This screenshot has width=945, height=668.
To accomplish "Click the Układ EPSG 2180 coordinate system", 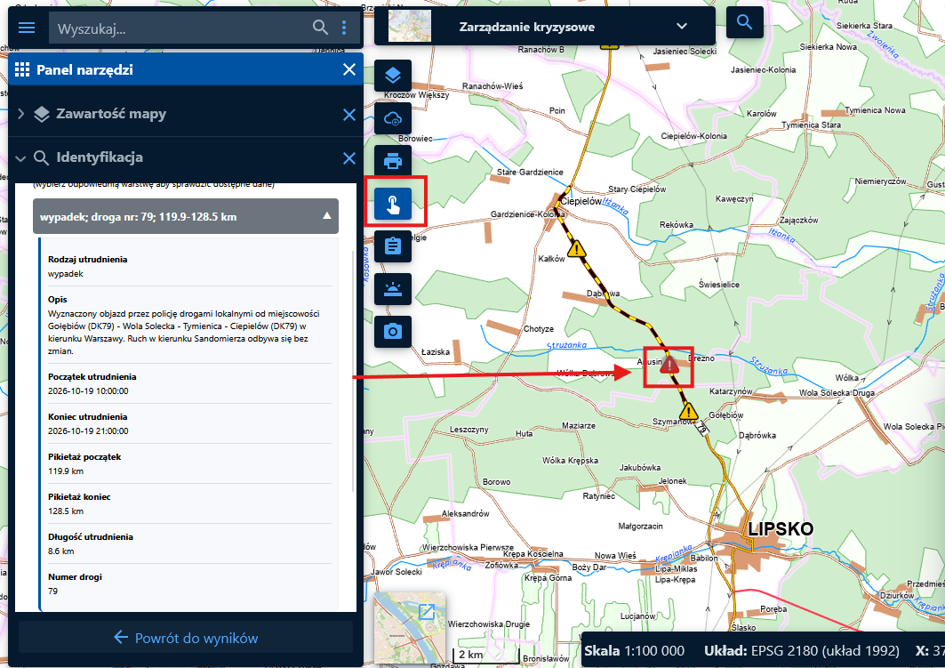I will [x=802, y=651].
